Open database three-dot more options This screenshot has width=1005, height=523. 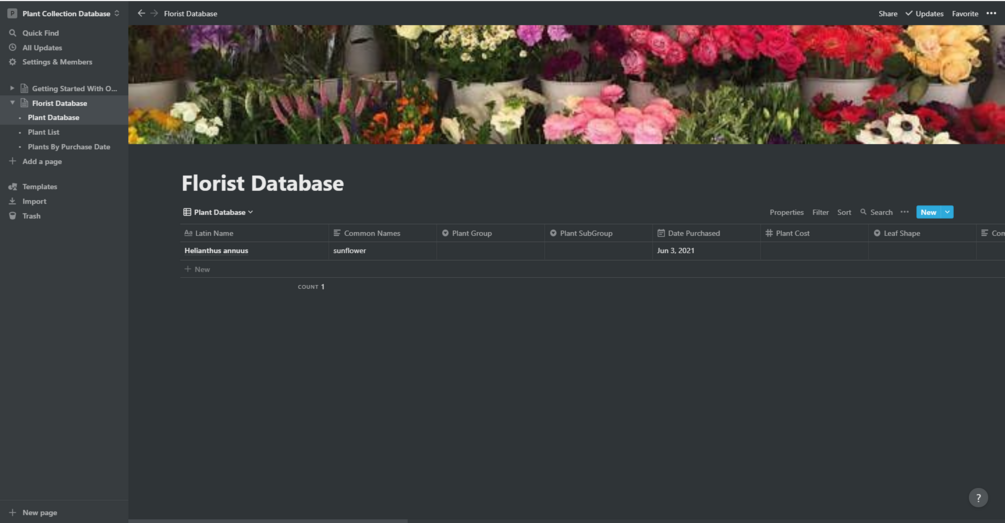pos(904,212)
